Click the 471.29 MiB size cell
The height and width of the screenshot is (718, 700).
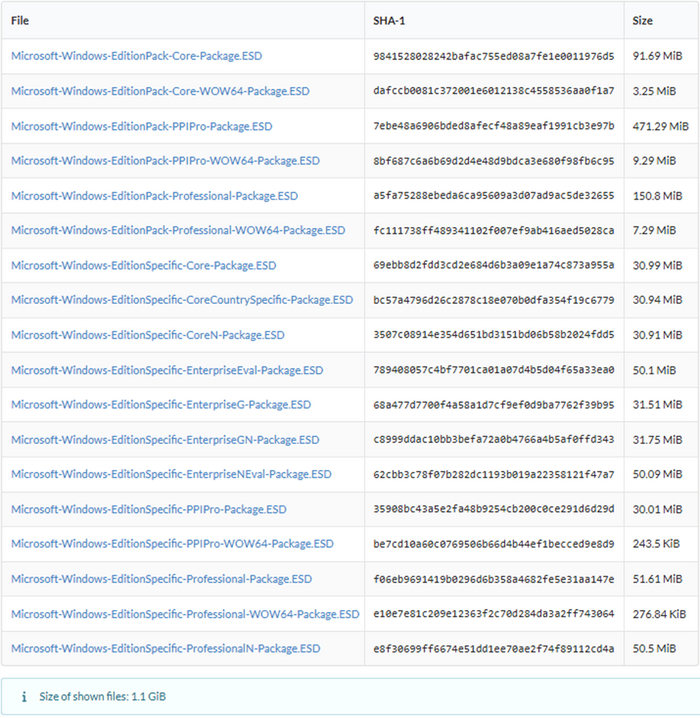coord(661,126)
